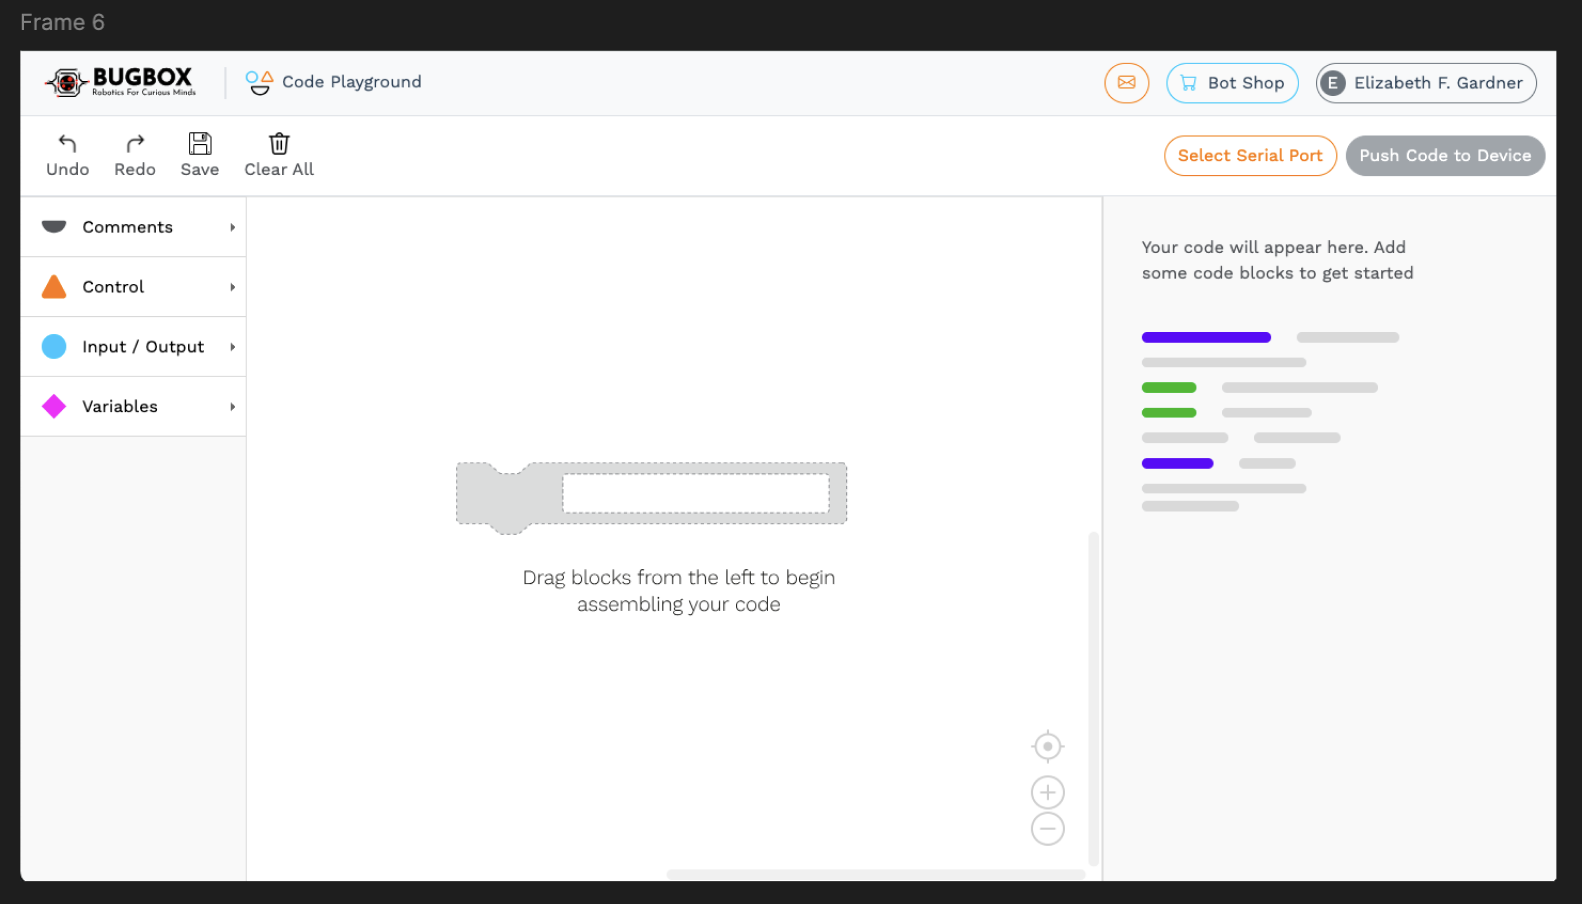Open the Variables blocks menu
Image resolution: width=1582 pixels, height=904 pixels.
coord(133,407)
